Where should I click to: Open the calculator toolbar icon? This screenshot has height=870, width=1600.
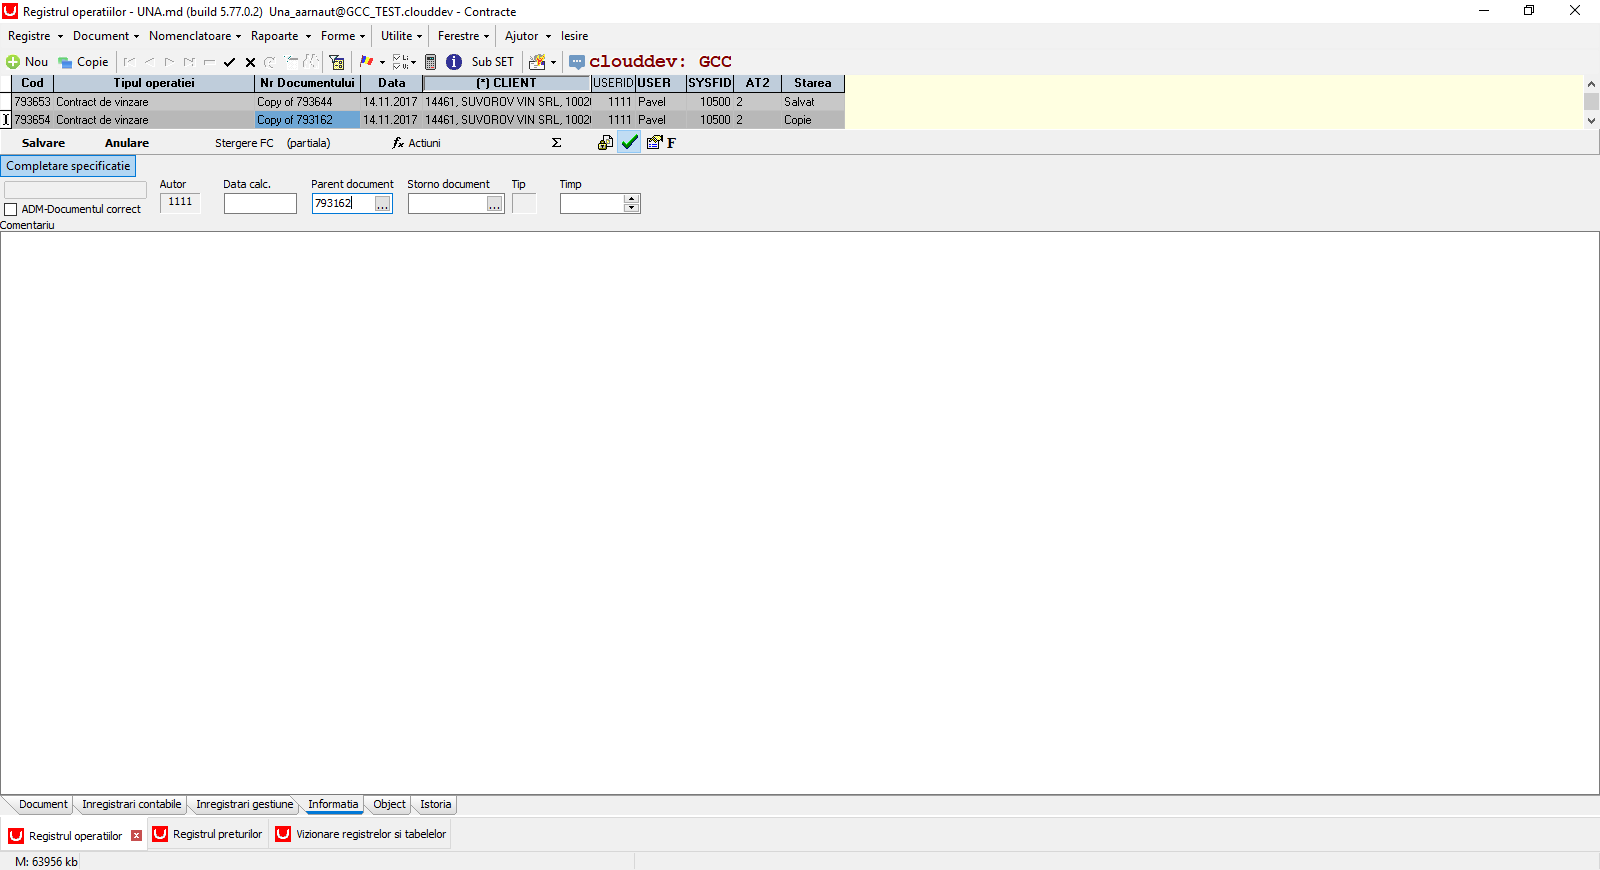[431, 62]
